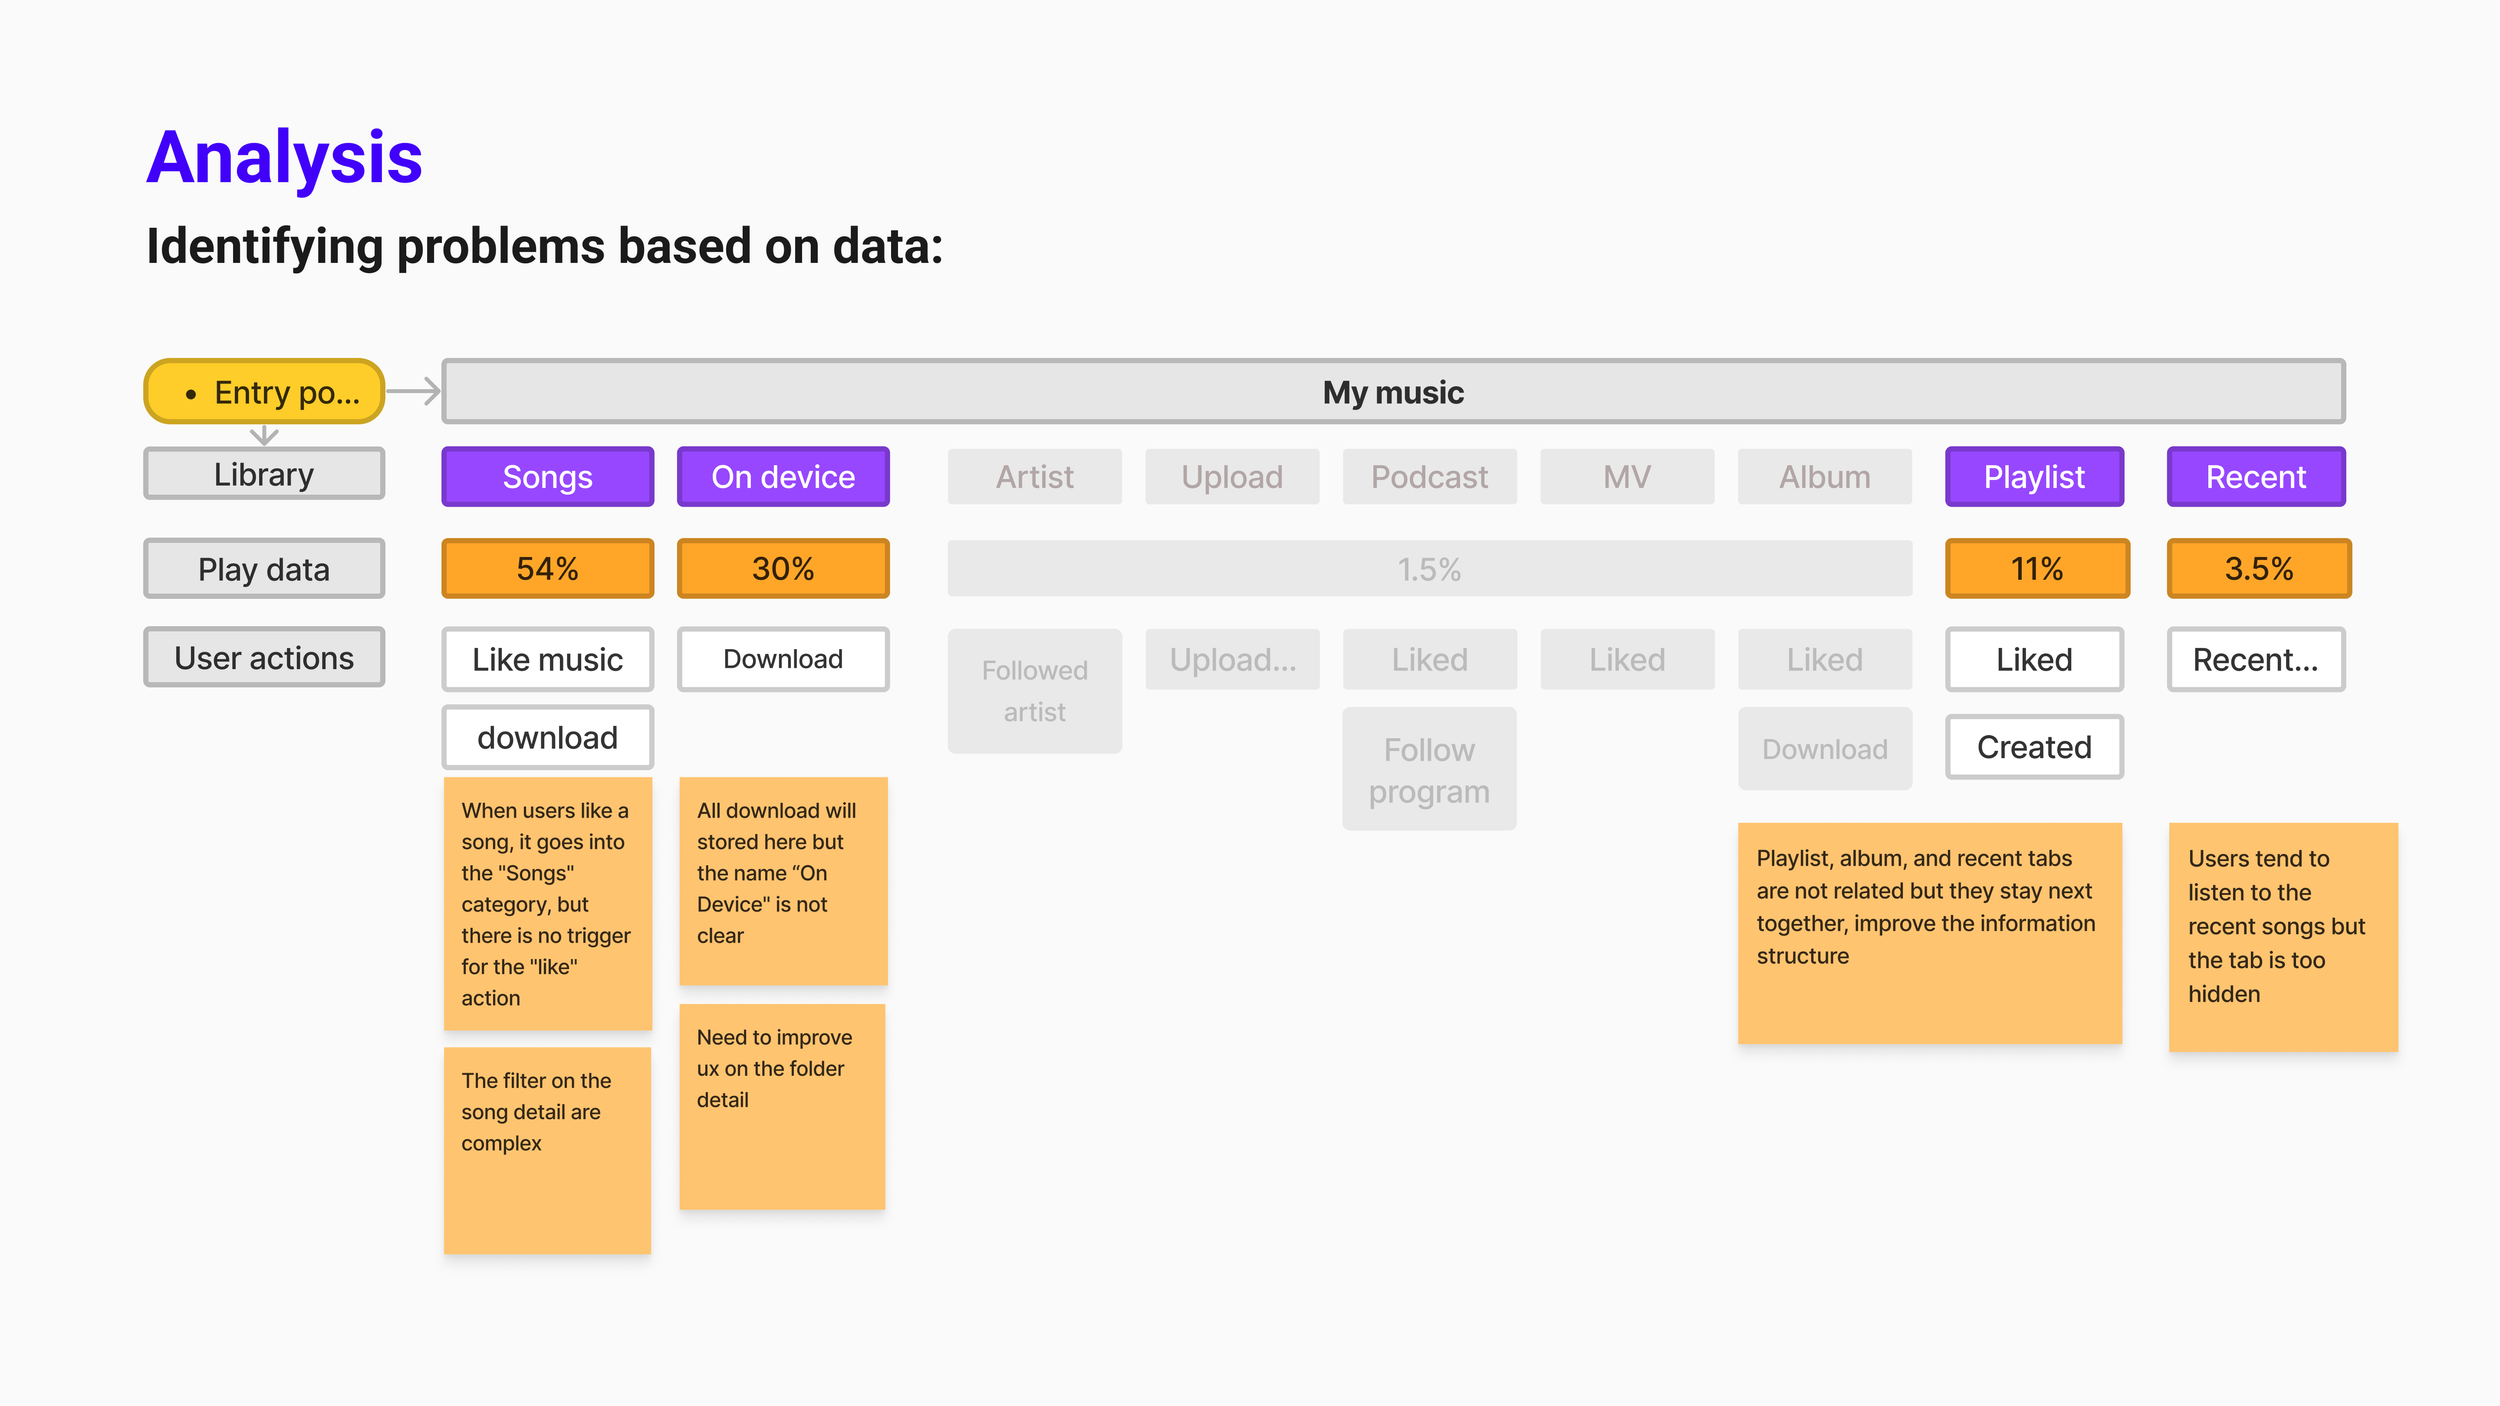The height and width of the screenshot is (1406, 2500).
Task: Select the On device tab
Action: coord(783,477)
